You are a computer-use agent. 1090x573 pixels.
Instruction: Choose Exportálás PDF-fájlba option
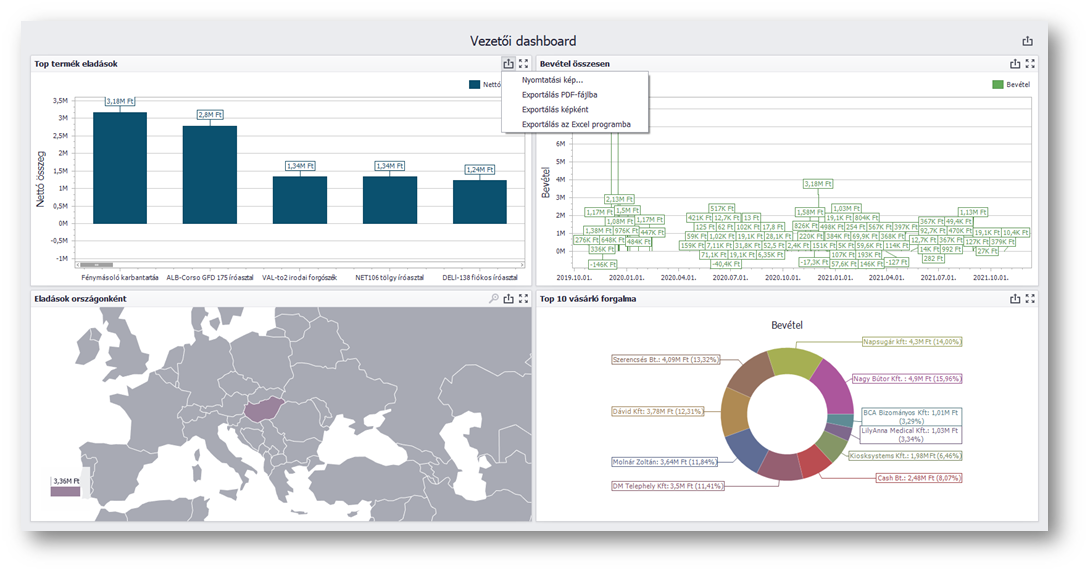[x=559, y=95]
